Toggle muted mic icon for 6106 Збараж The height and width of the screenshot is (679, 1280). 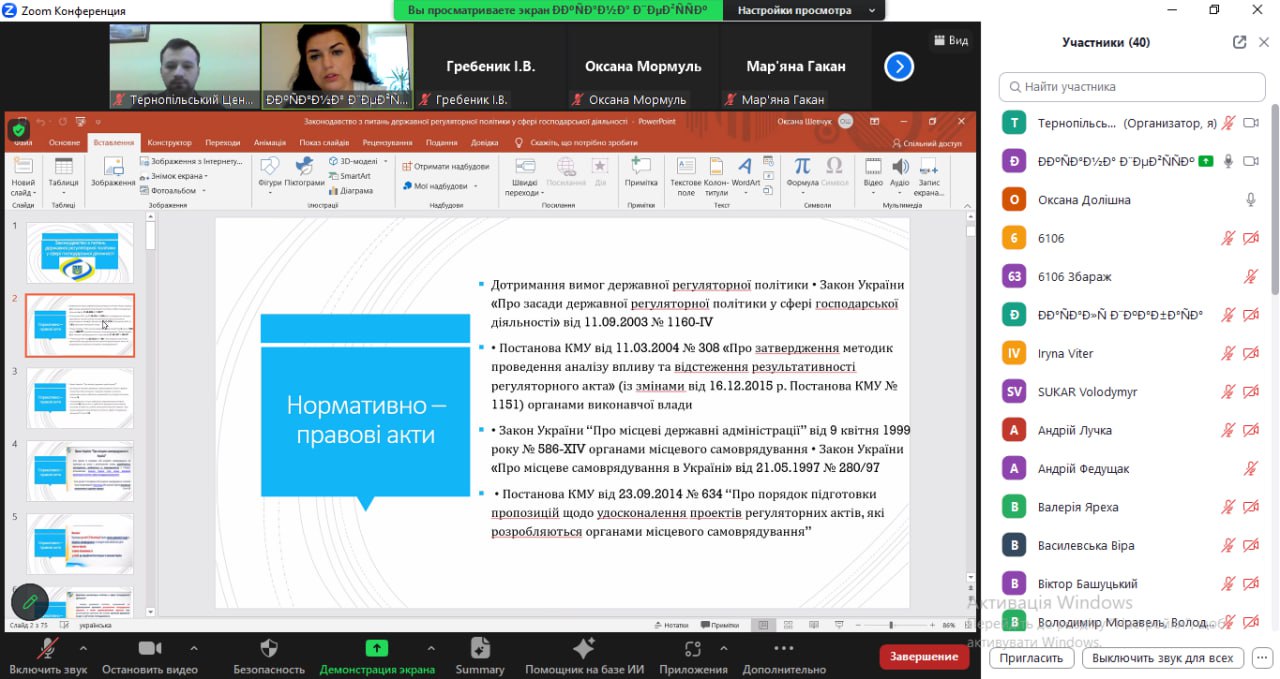click(1250, 277)
